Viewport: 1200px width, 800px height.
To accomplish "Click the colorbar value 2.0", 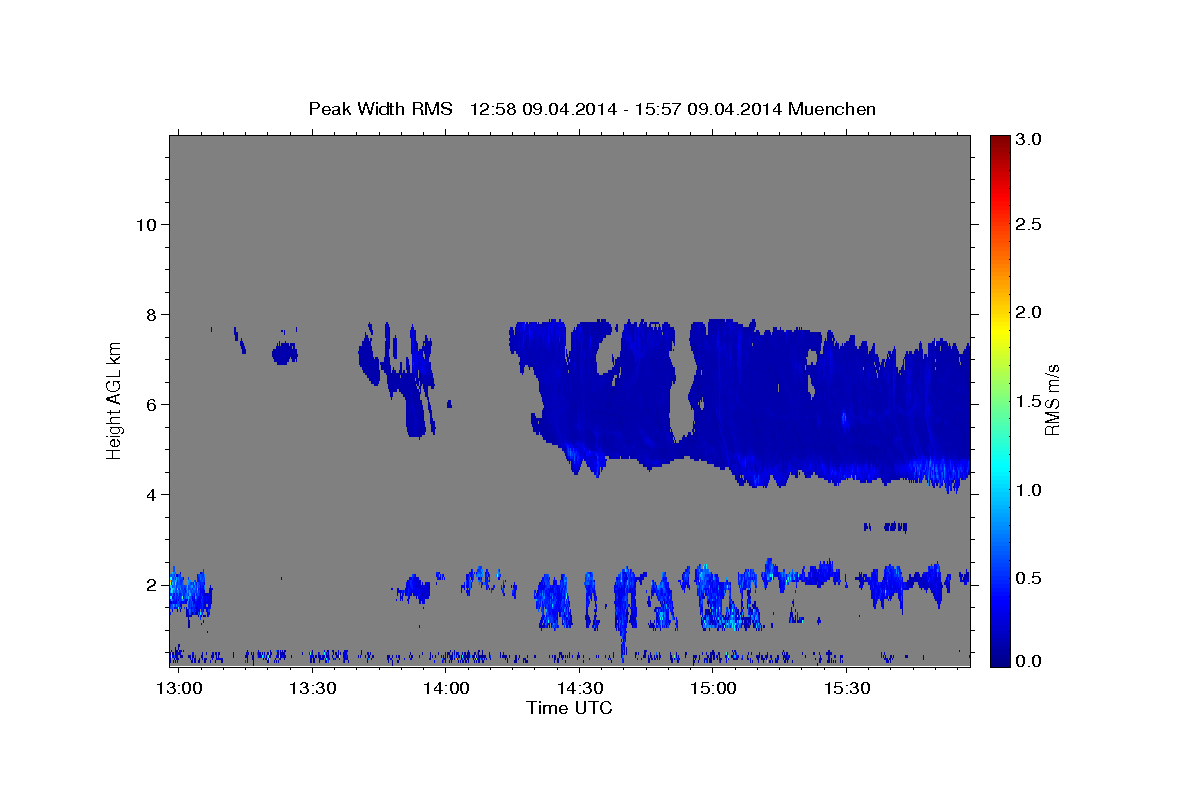I will click(x=1028, y=312).
